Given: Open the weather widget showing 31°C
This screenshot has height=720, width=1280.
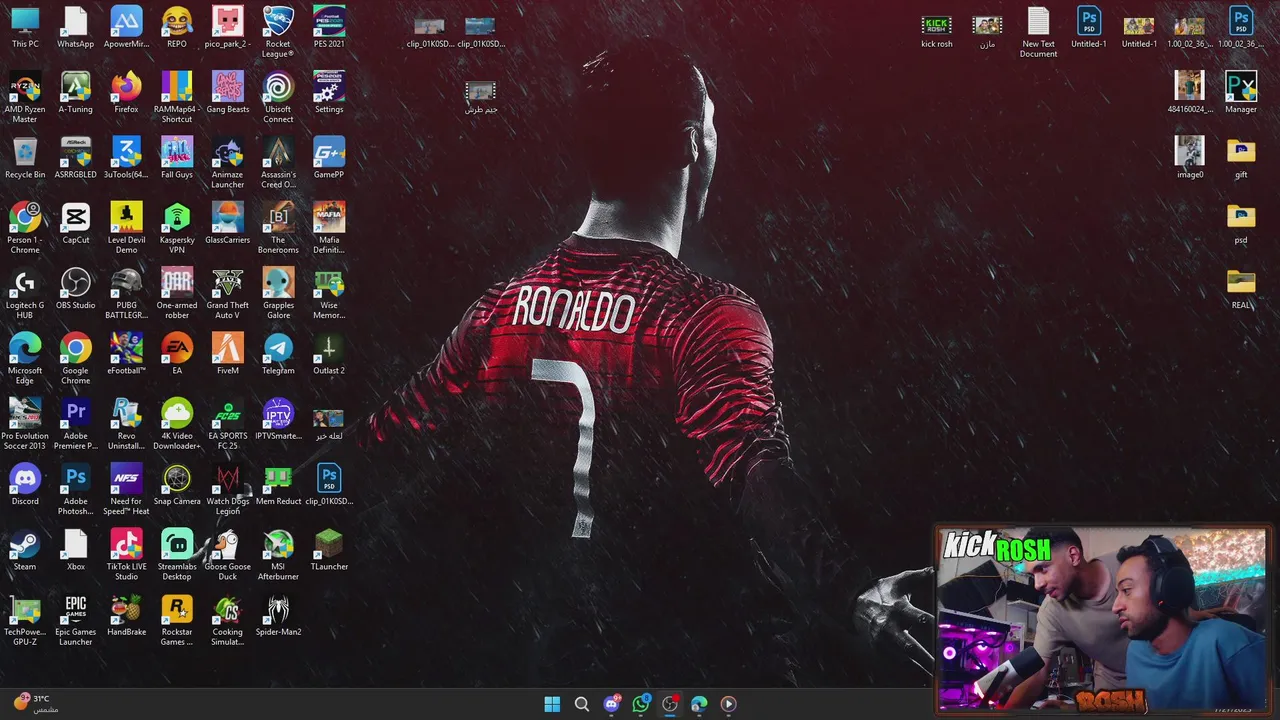Looking at the screenshot, I should point(35,704).
